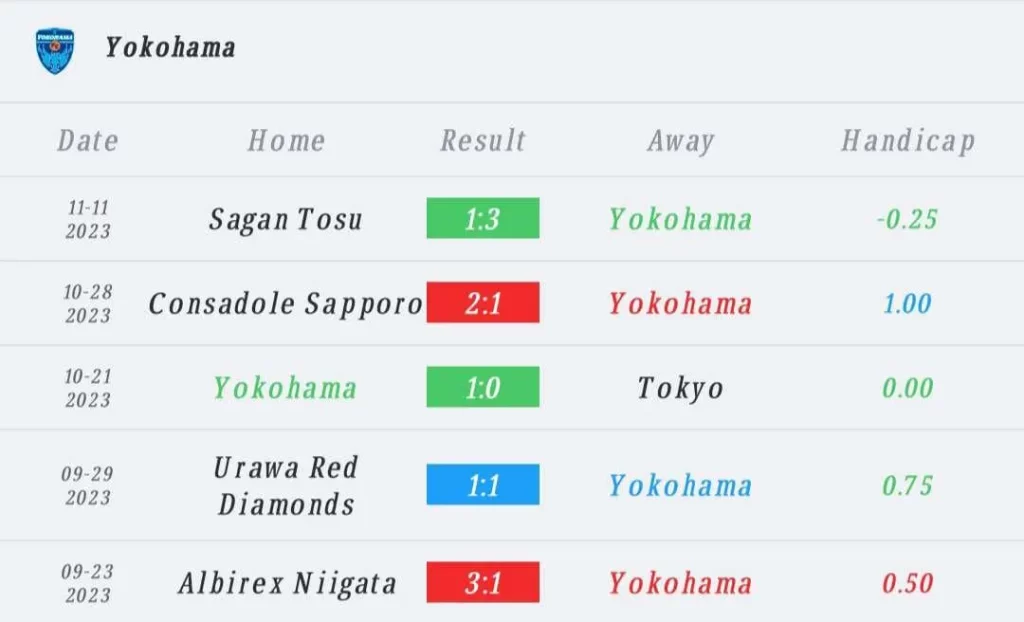This screenshot has height=622, width=1024.
Task: Click the Yokohama team crest icon
Action: point(55,50)
